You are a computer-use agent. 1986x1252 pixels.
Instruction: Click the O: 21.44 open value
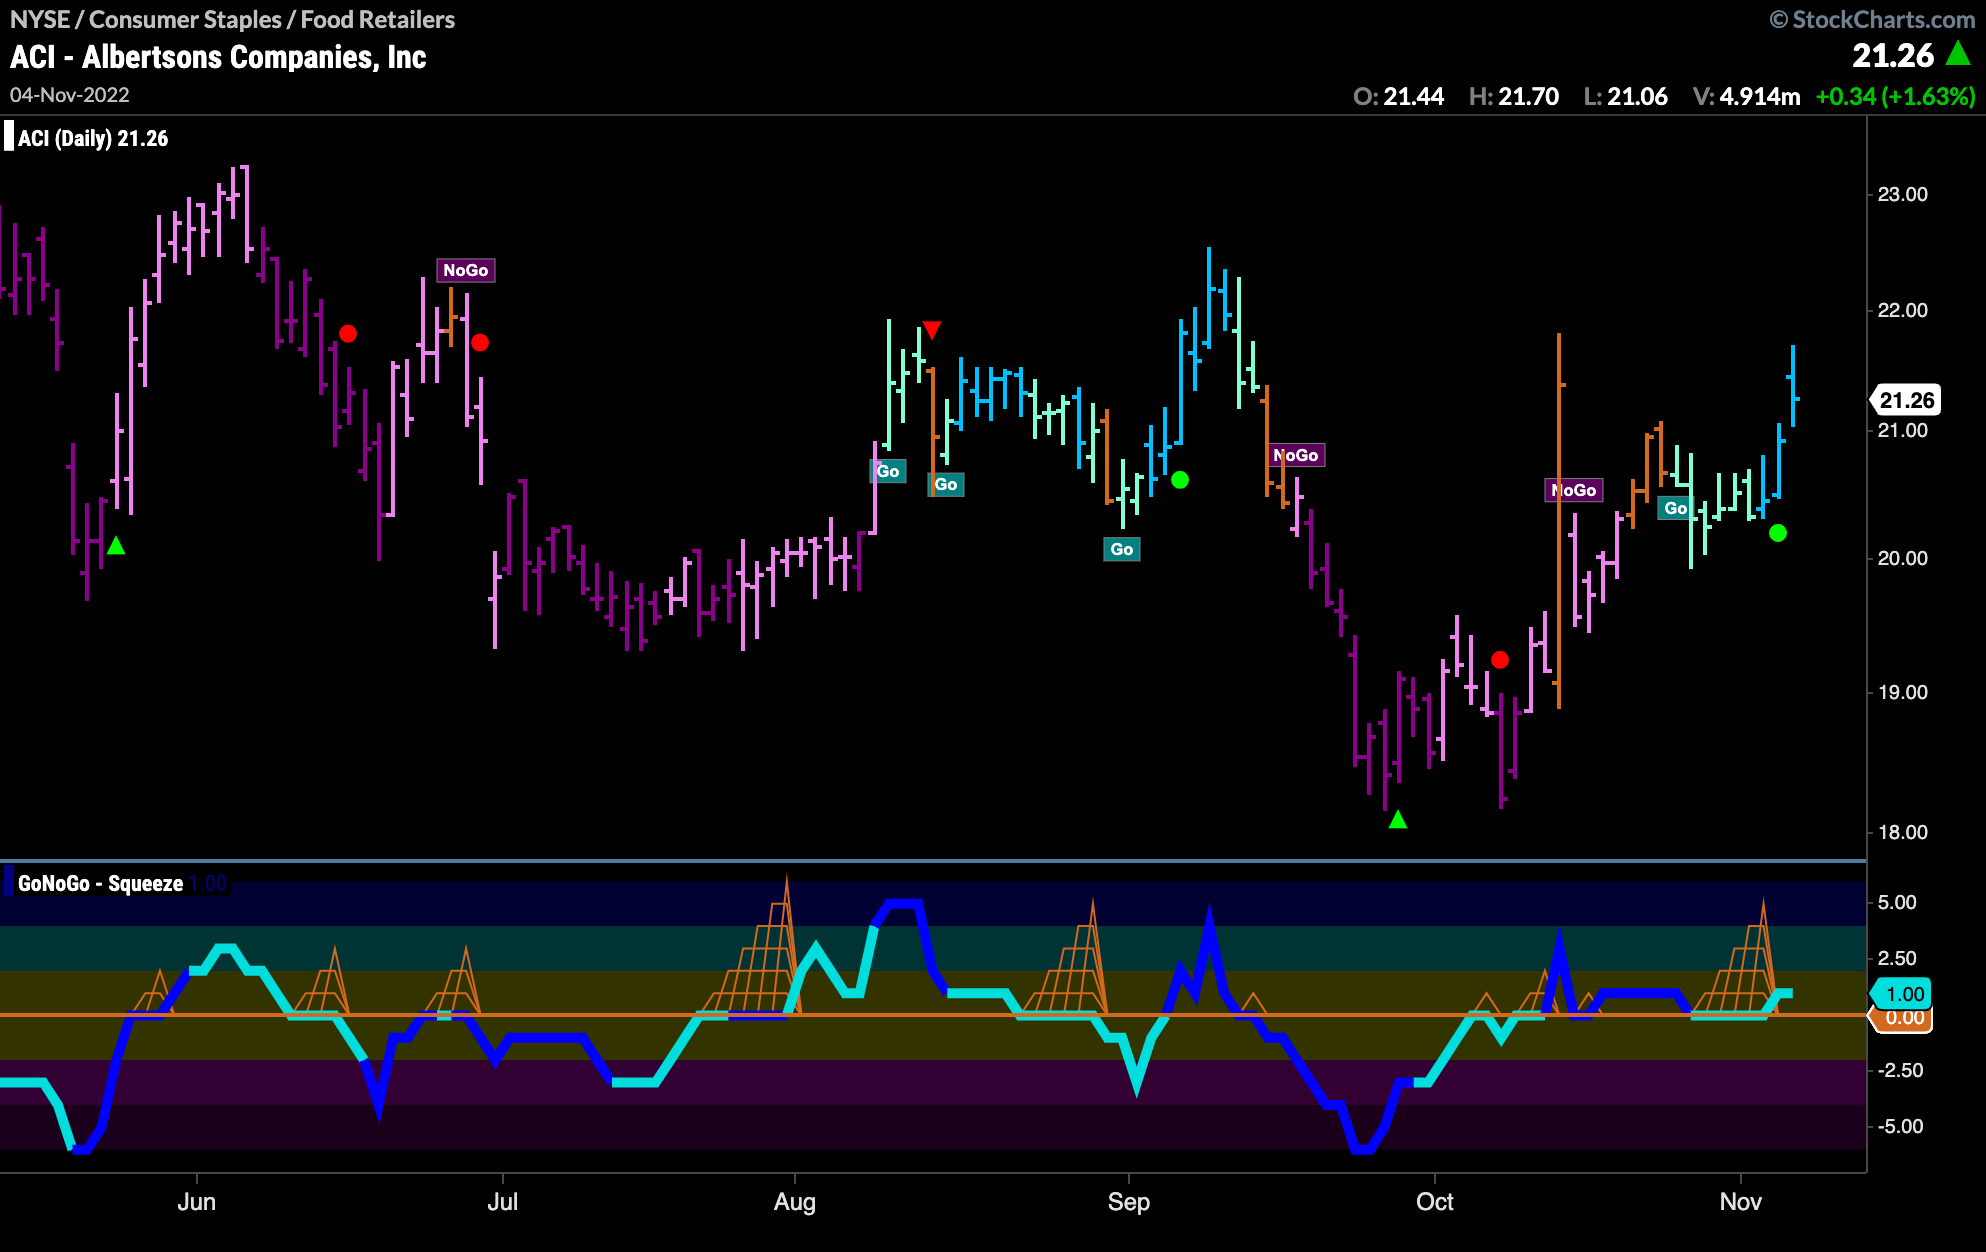[x=1398, y=96]
